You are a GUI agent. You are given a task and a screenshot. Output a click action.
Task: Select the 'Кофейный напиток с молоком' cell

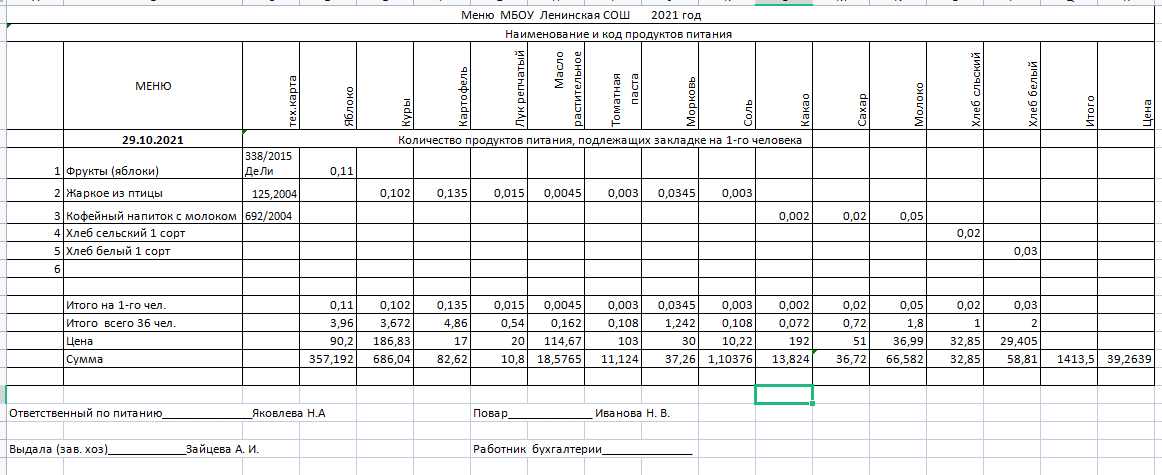point(152,216)
